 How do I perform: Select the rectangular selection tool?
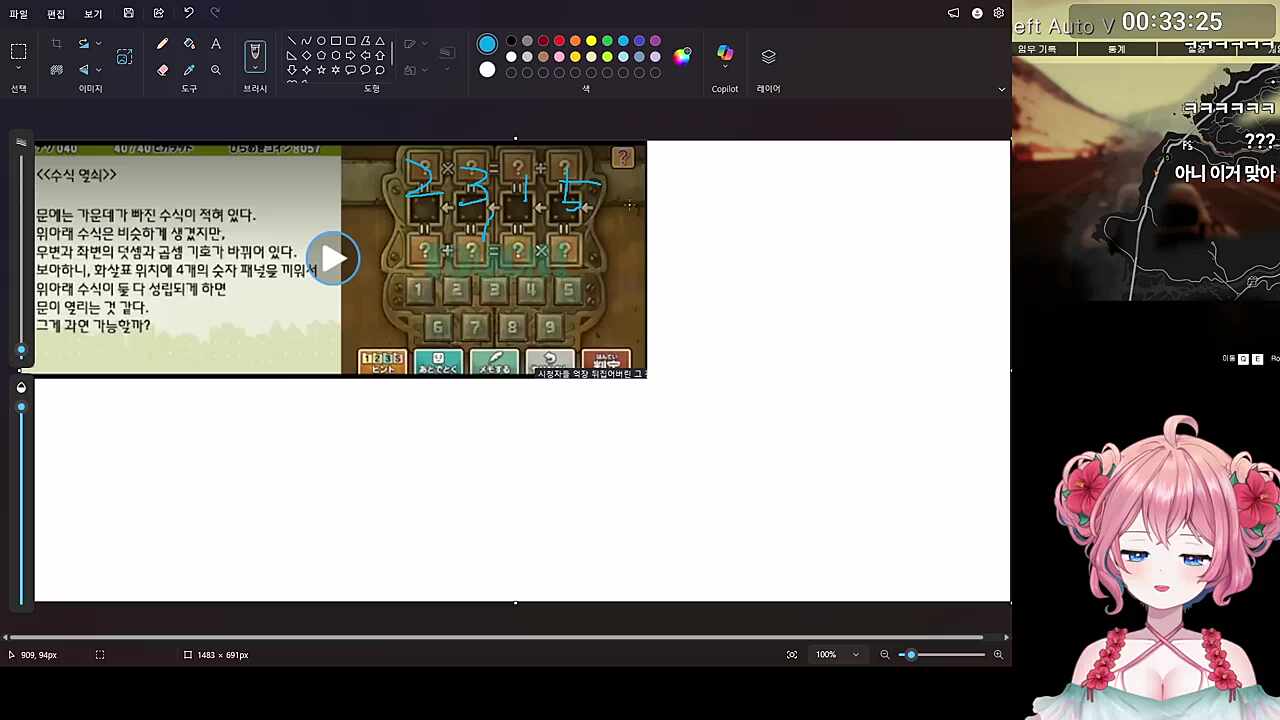(19, 52)
